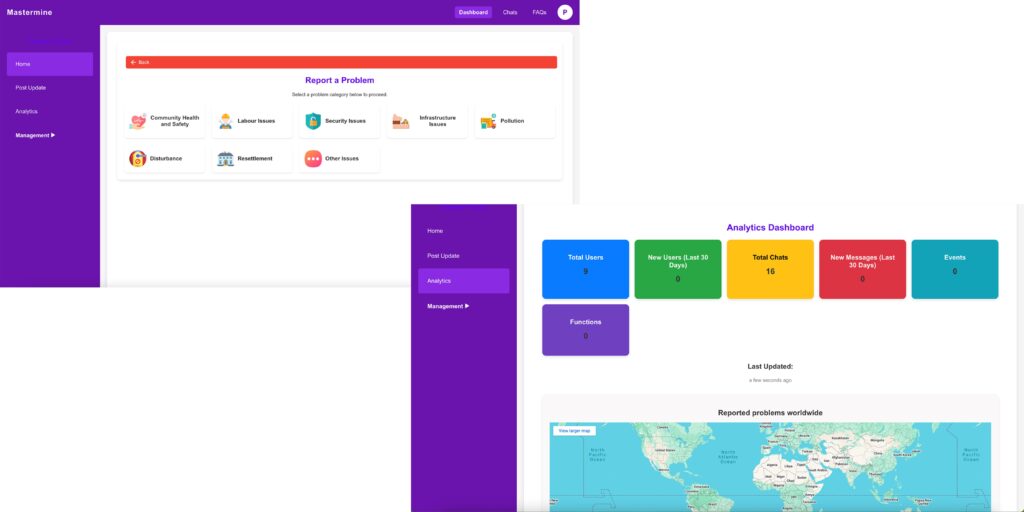Viewport: 1024px width, 512px height.
Task: Open the Chats tab in header
Action: click(x=510, y=12)
